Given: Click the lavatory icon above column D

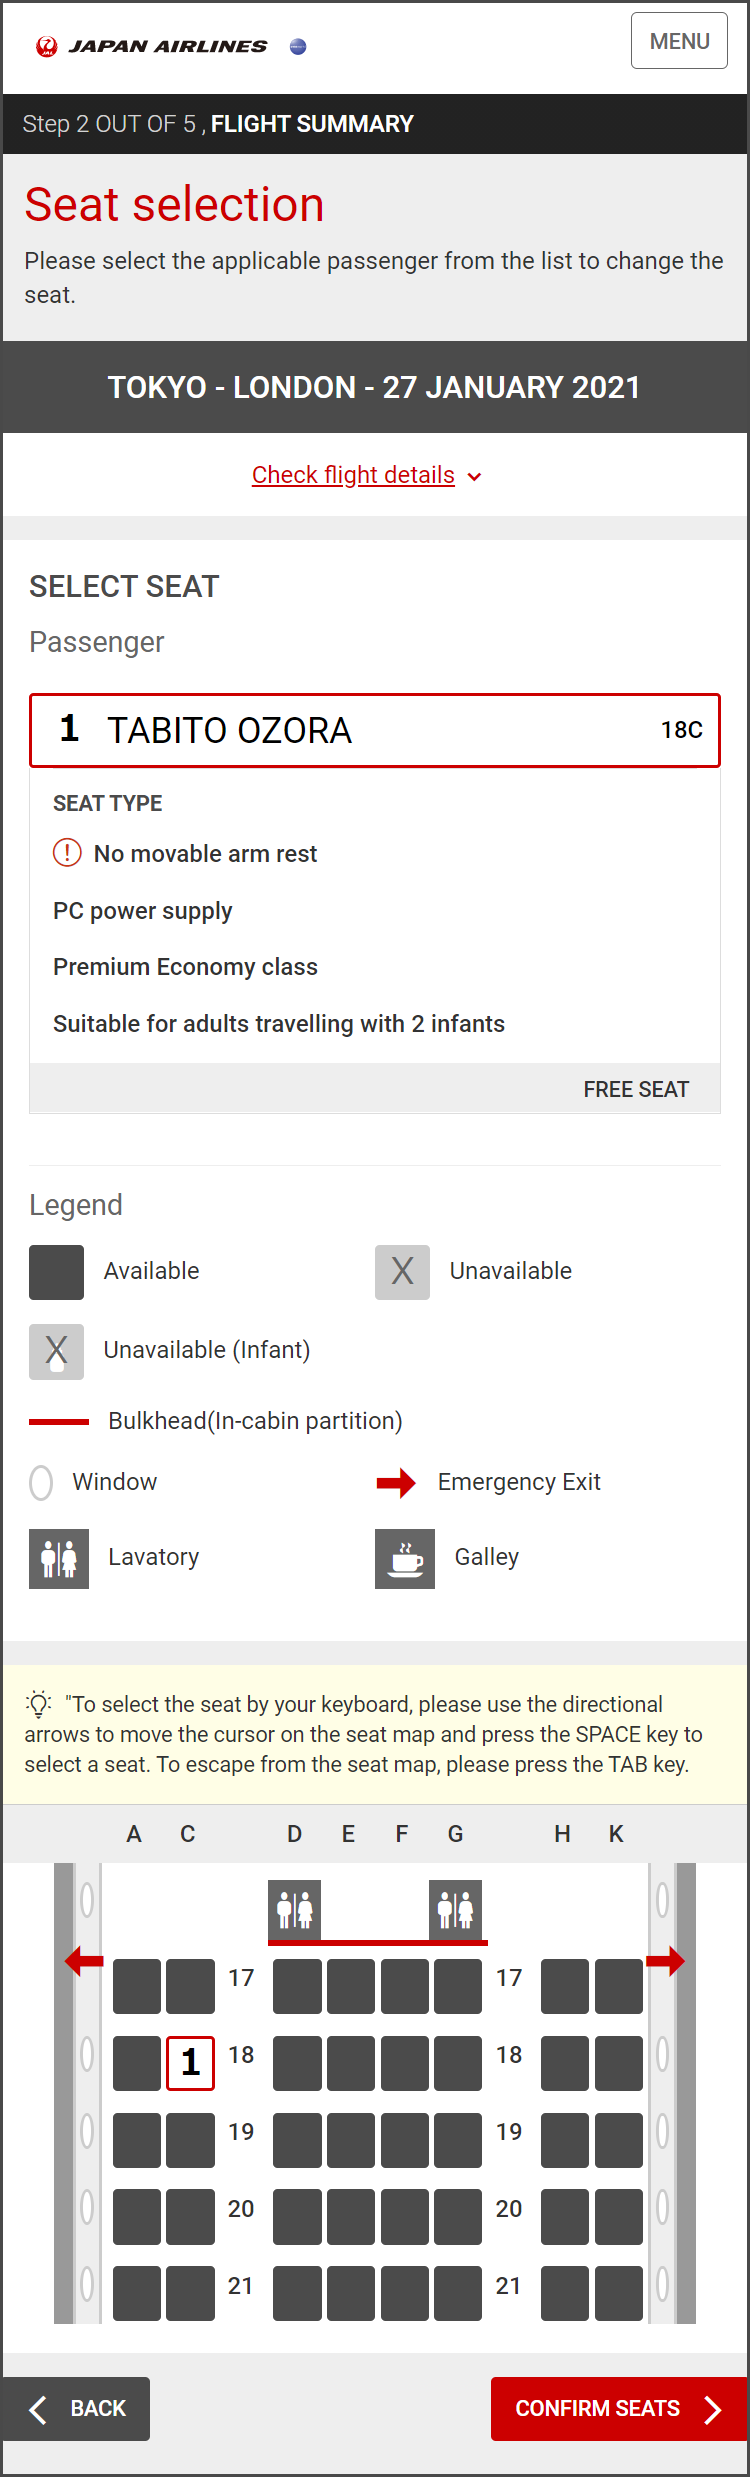Looking at the screenshot, I should point(294,1910).
